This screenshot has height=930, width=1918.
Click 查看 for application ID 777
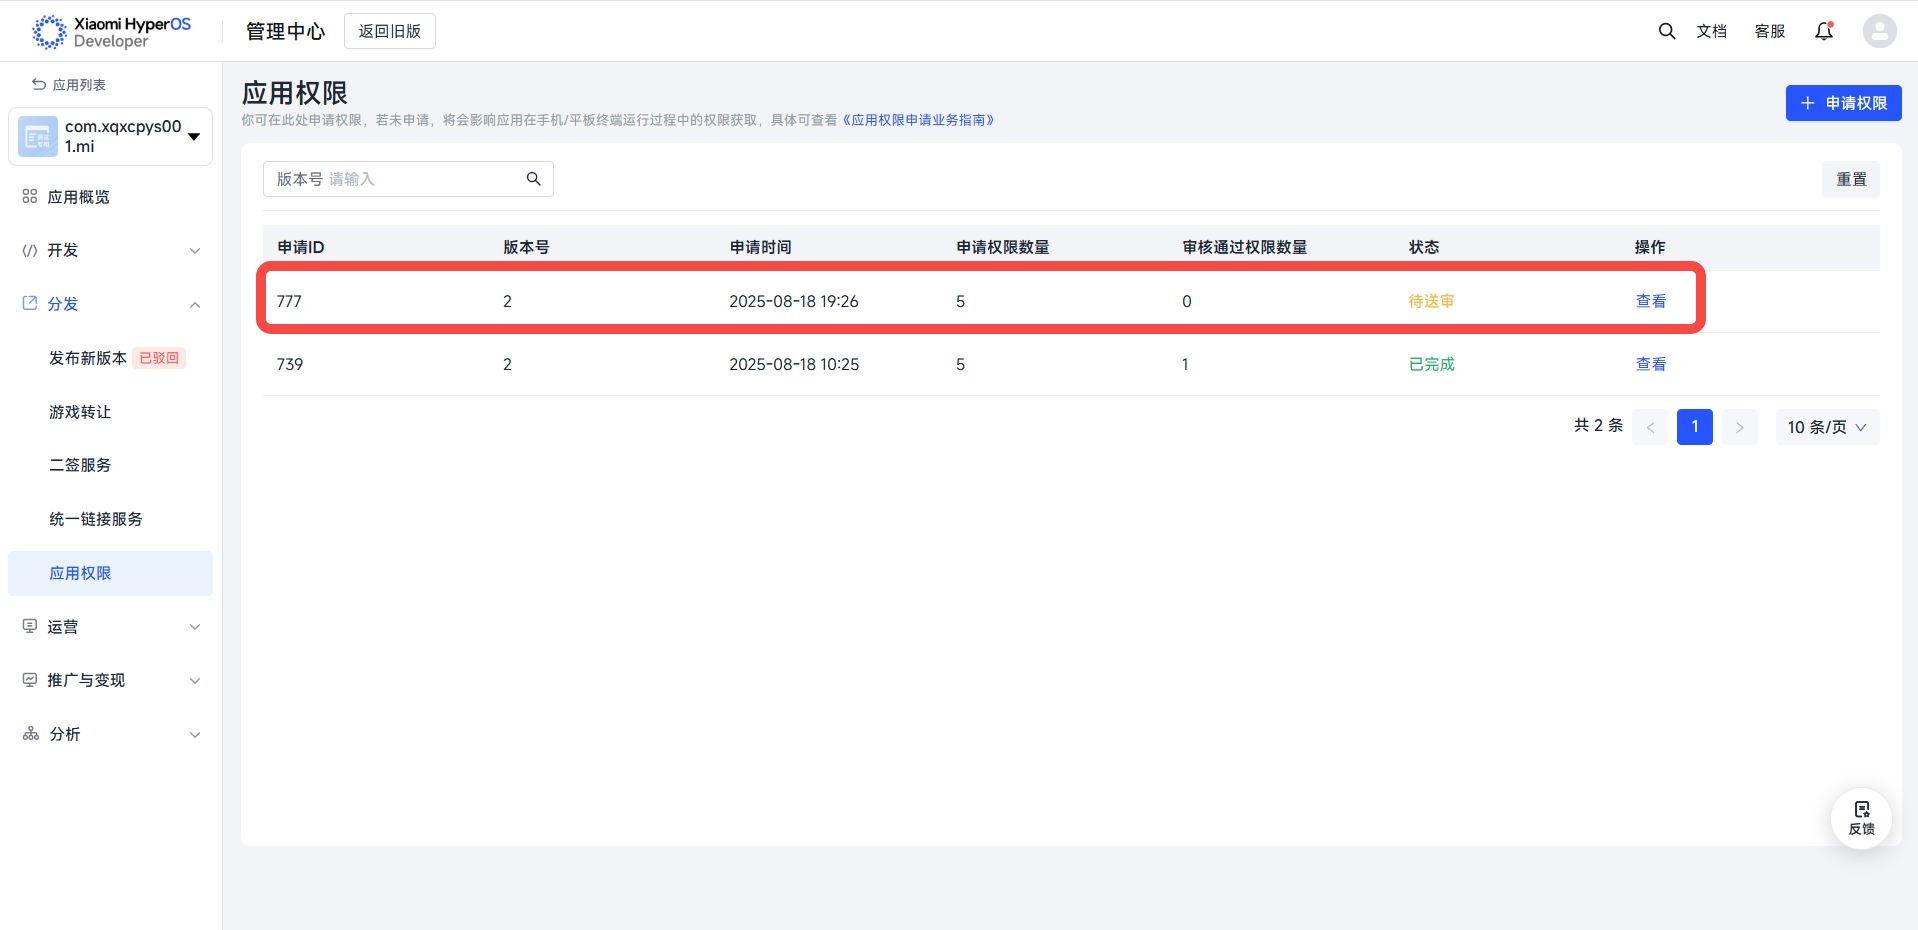pyautogui.click(x=1650, y=301)
